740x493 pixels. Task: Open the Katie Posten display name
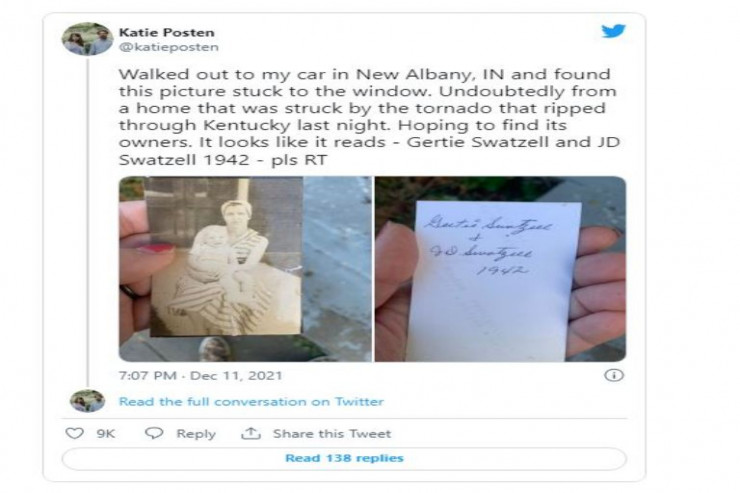166,33
